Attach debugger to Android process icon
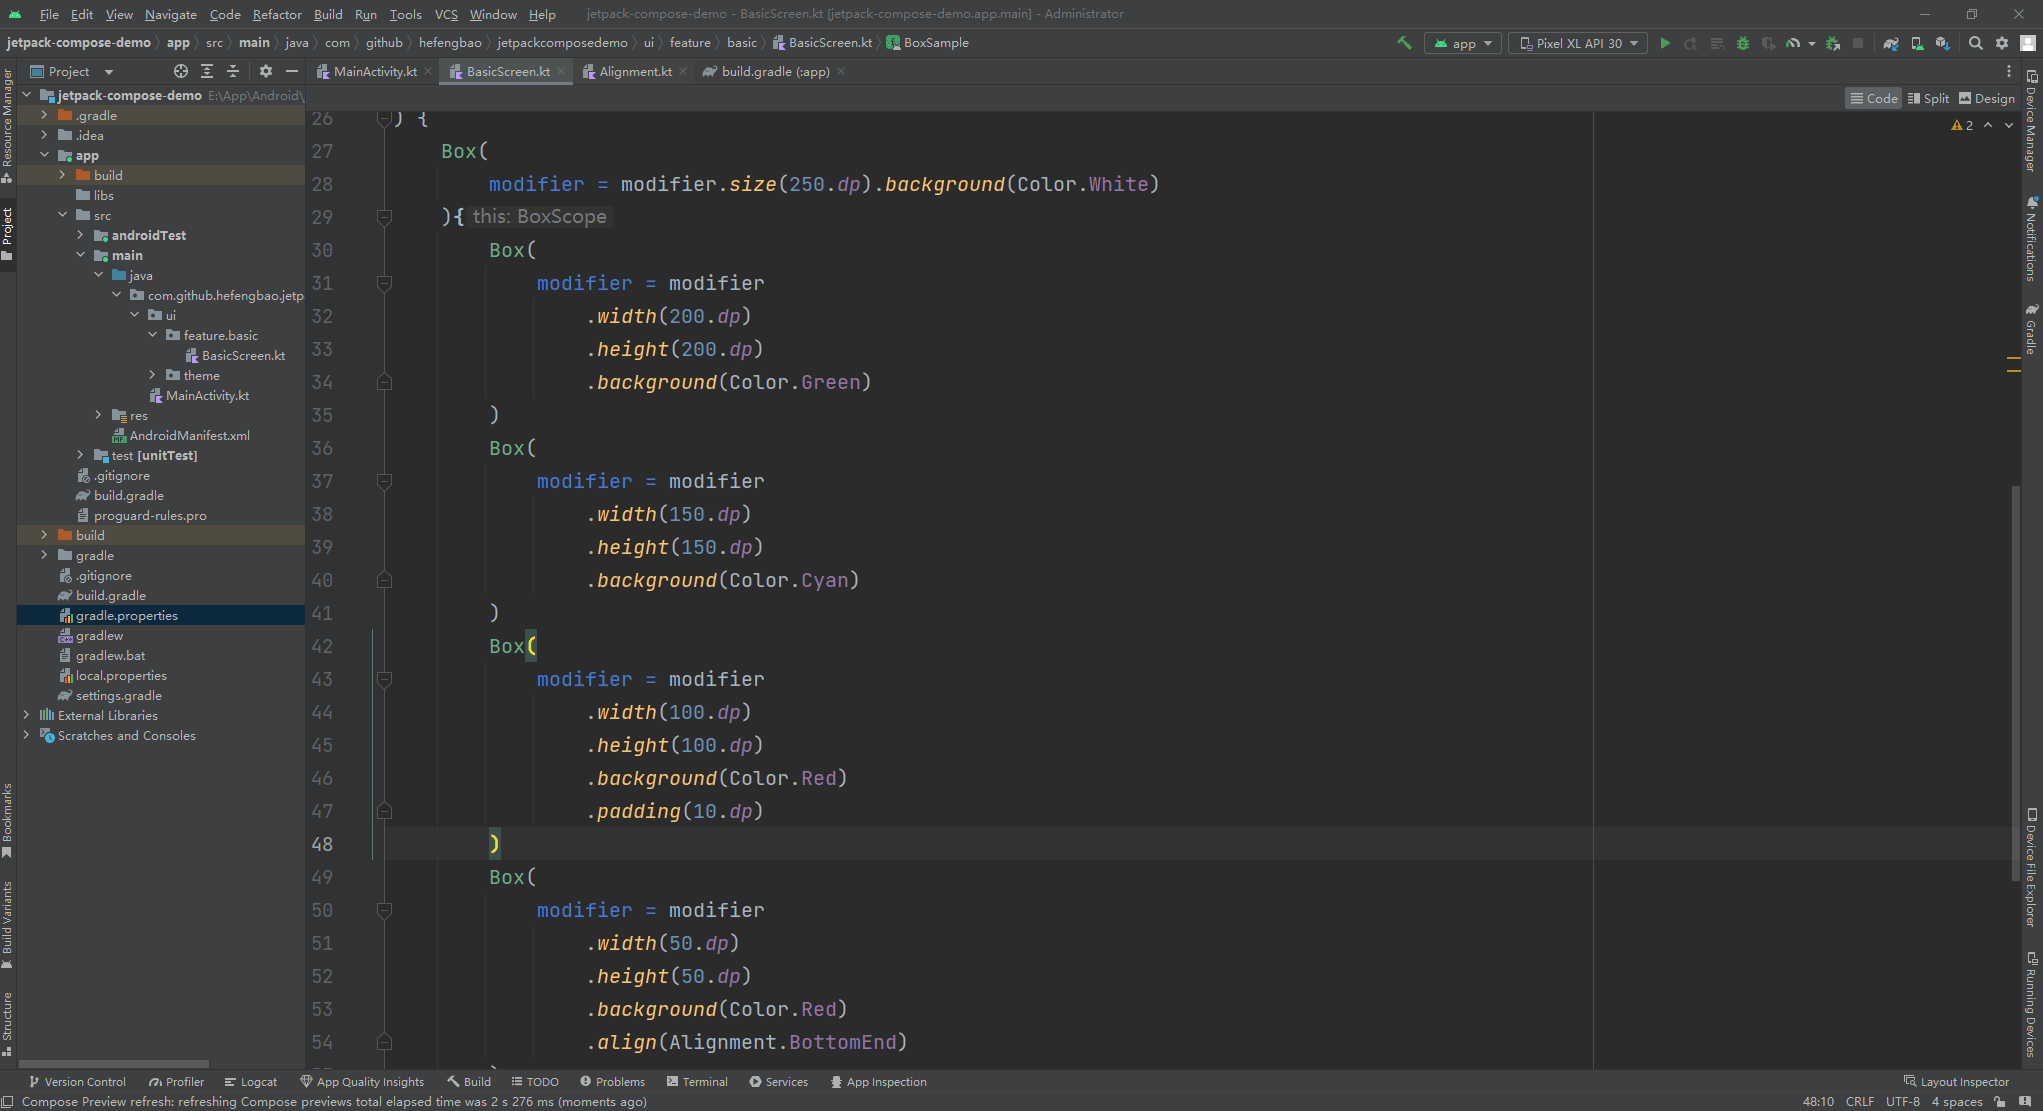Screen dimensions: 2043x1111 pos(1833,43)
